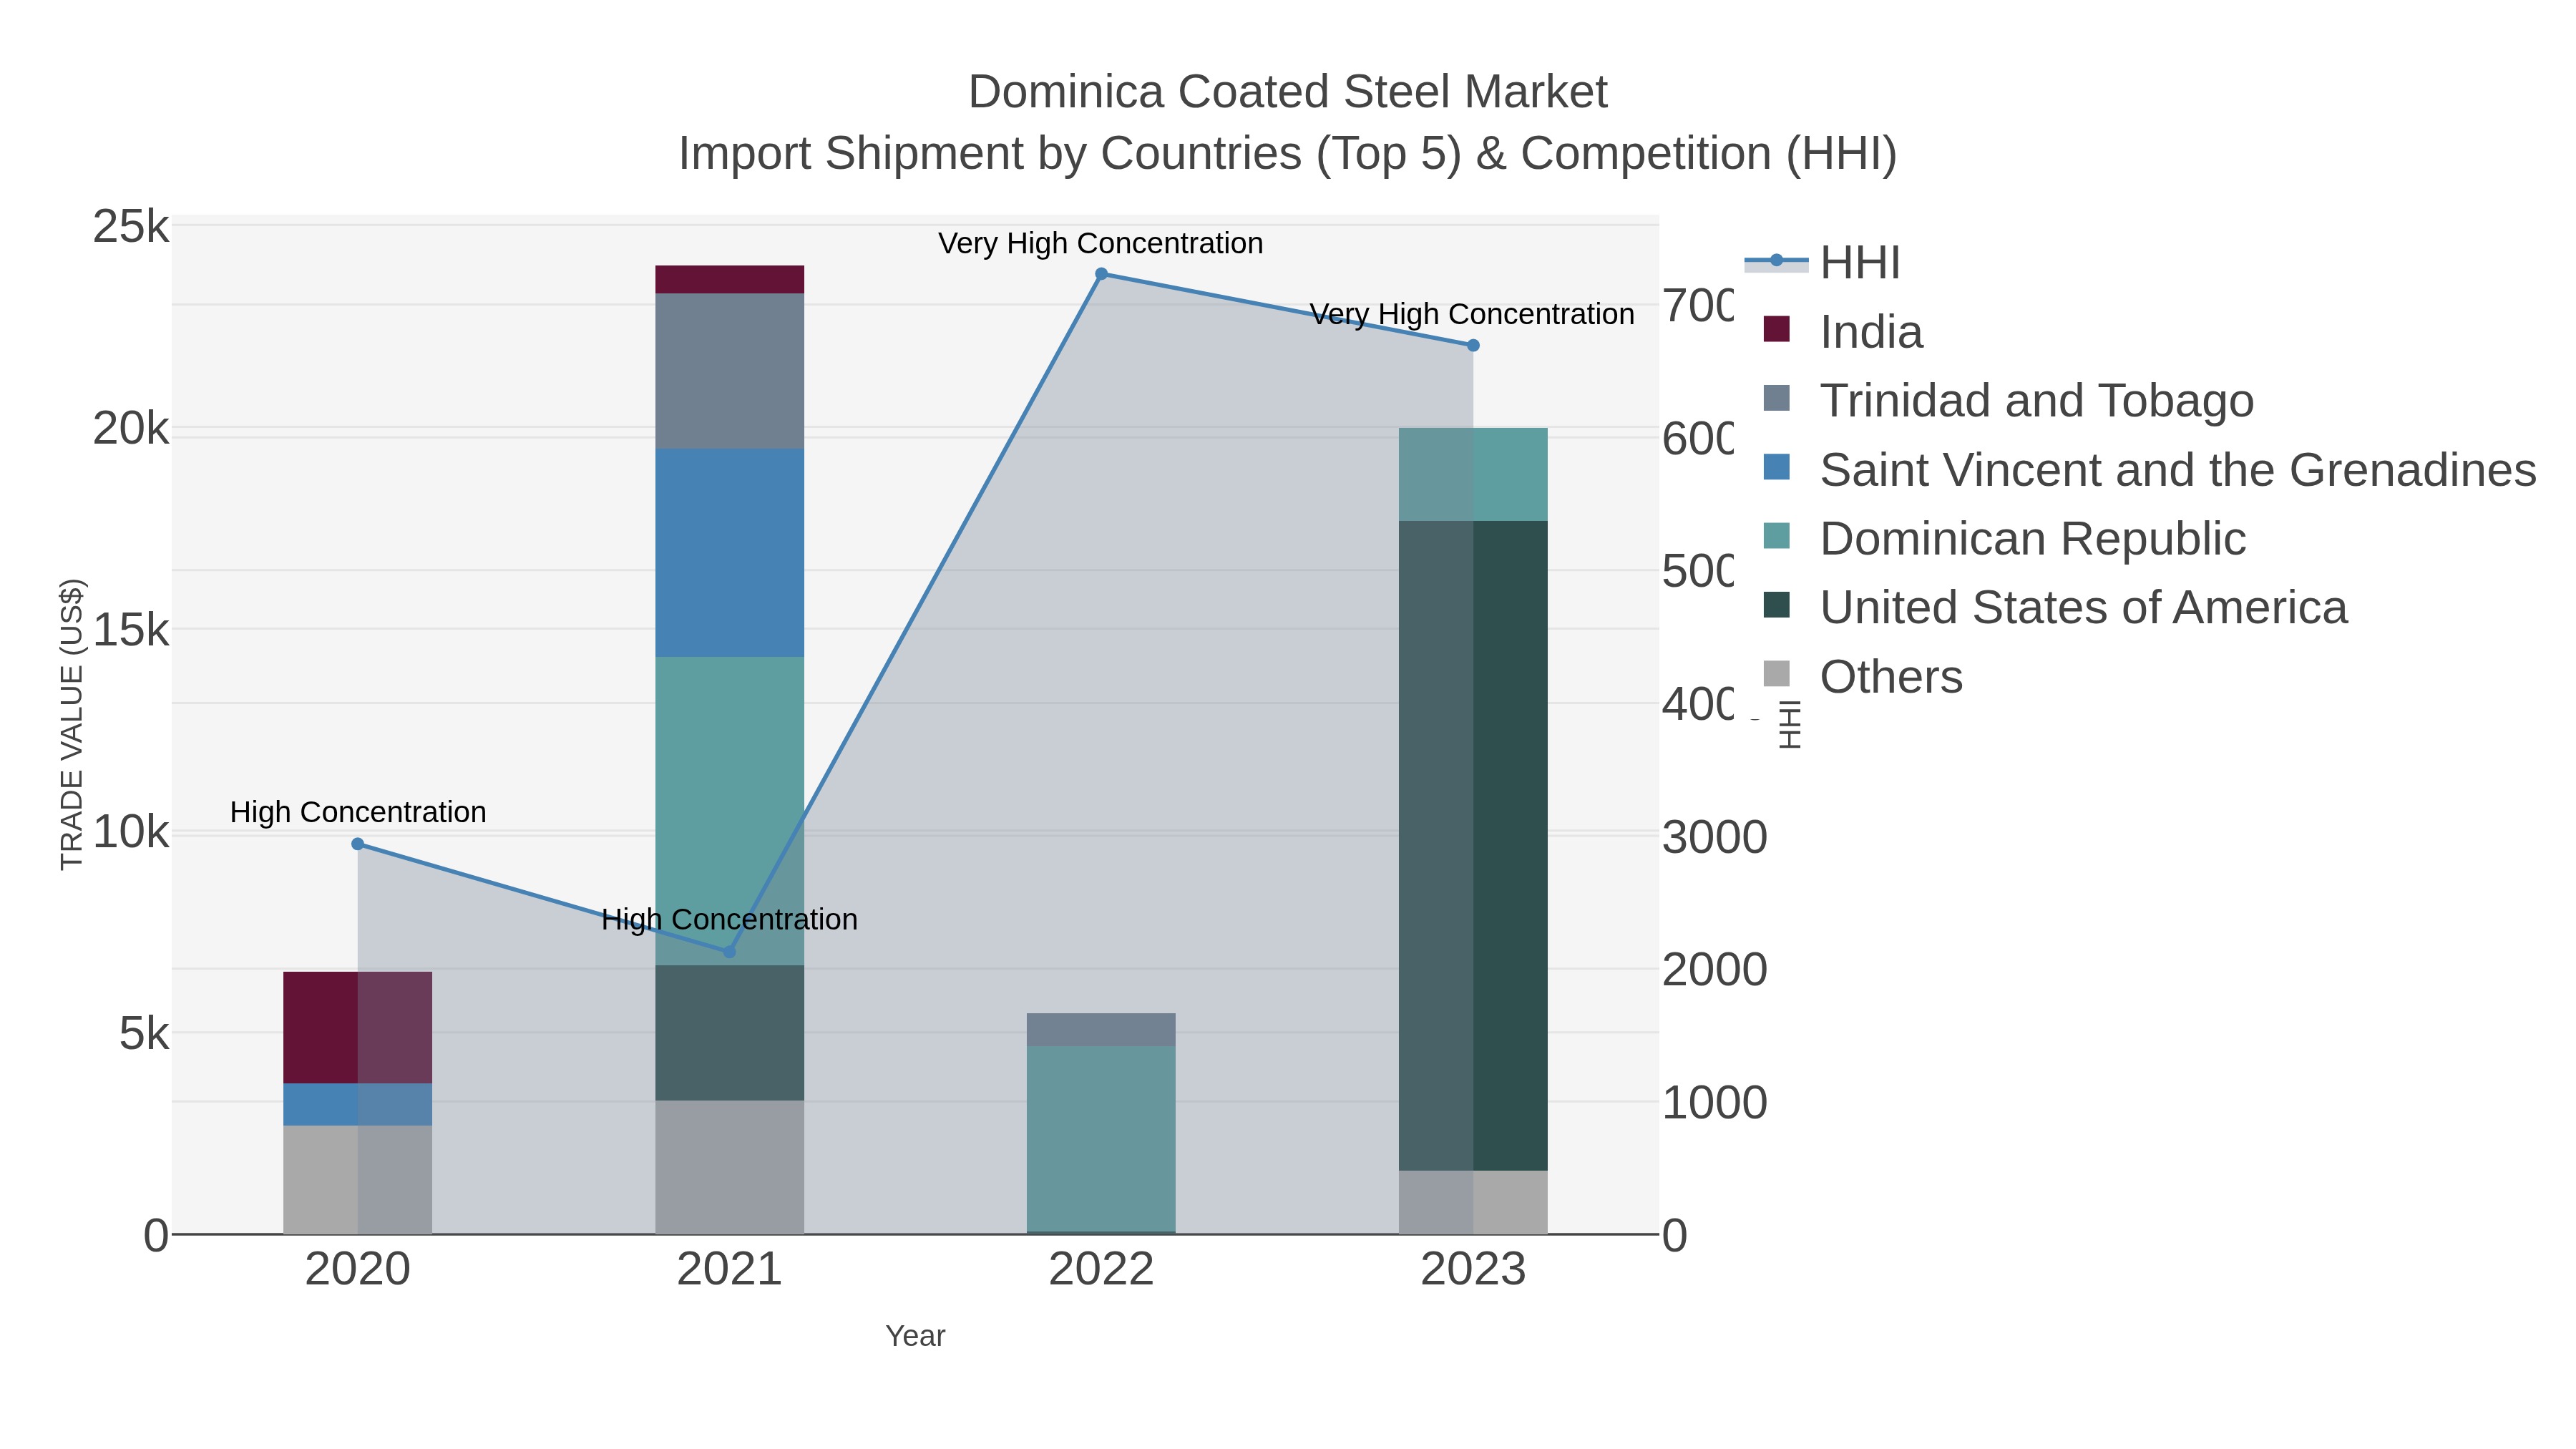Click the 2023 x-axis label
This screenshot has height=1449, width=2576.
tap(1473, 1270)
